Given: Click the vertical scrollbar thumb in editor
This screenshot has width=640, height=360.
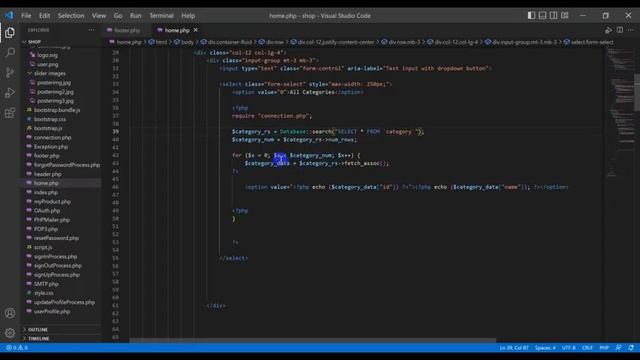Looking at the screenshot, I should (637, 92).
